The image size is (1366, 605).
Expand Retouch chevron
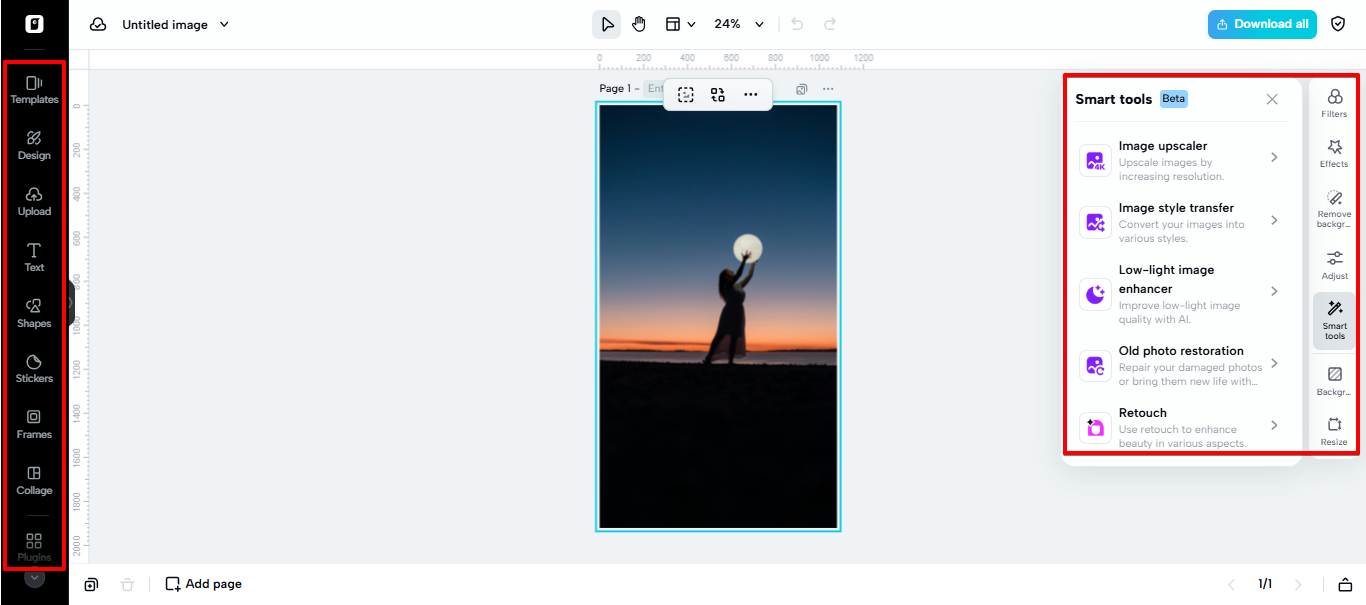1274,425
